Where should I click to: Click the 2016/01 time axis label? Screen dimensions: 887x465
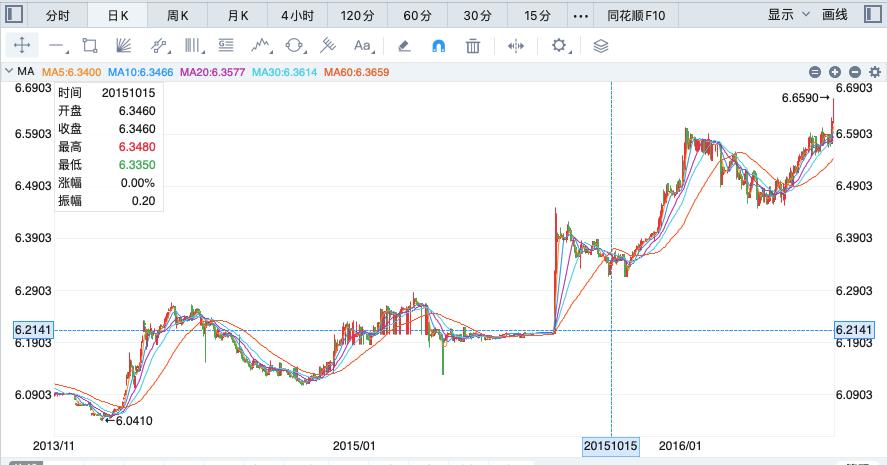680,446
